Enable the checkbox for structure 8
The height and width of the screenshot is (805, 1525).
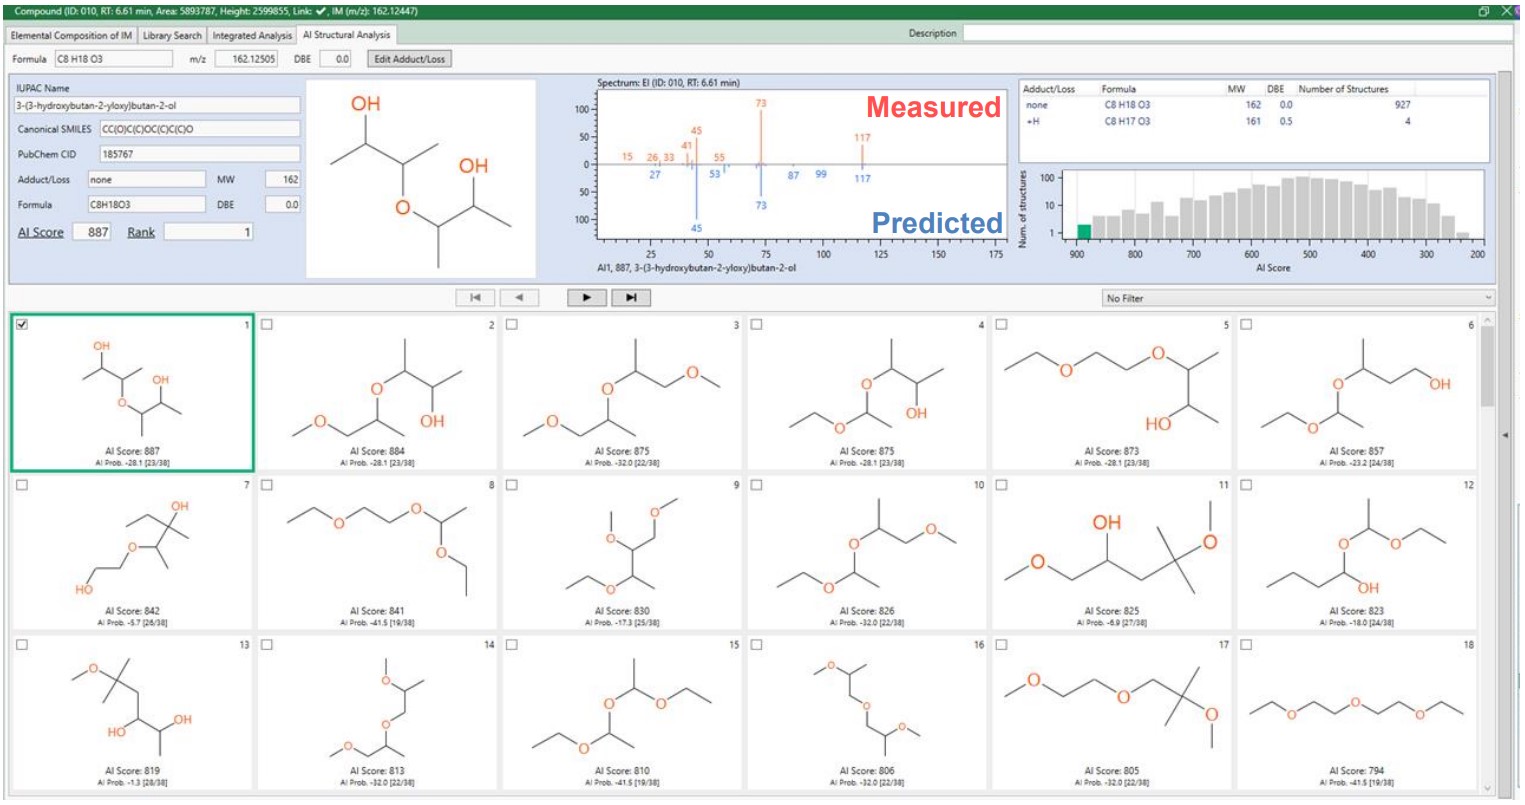[x=267, y=485]
